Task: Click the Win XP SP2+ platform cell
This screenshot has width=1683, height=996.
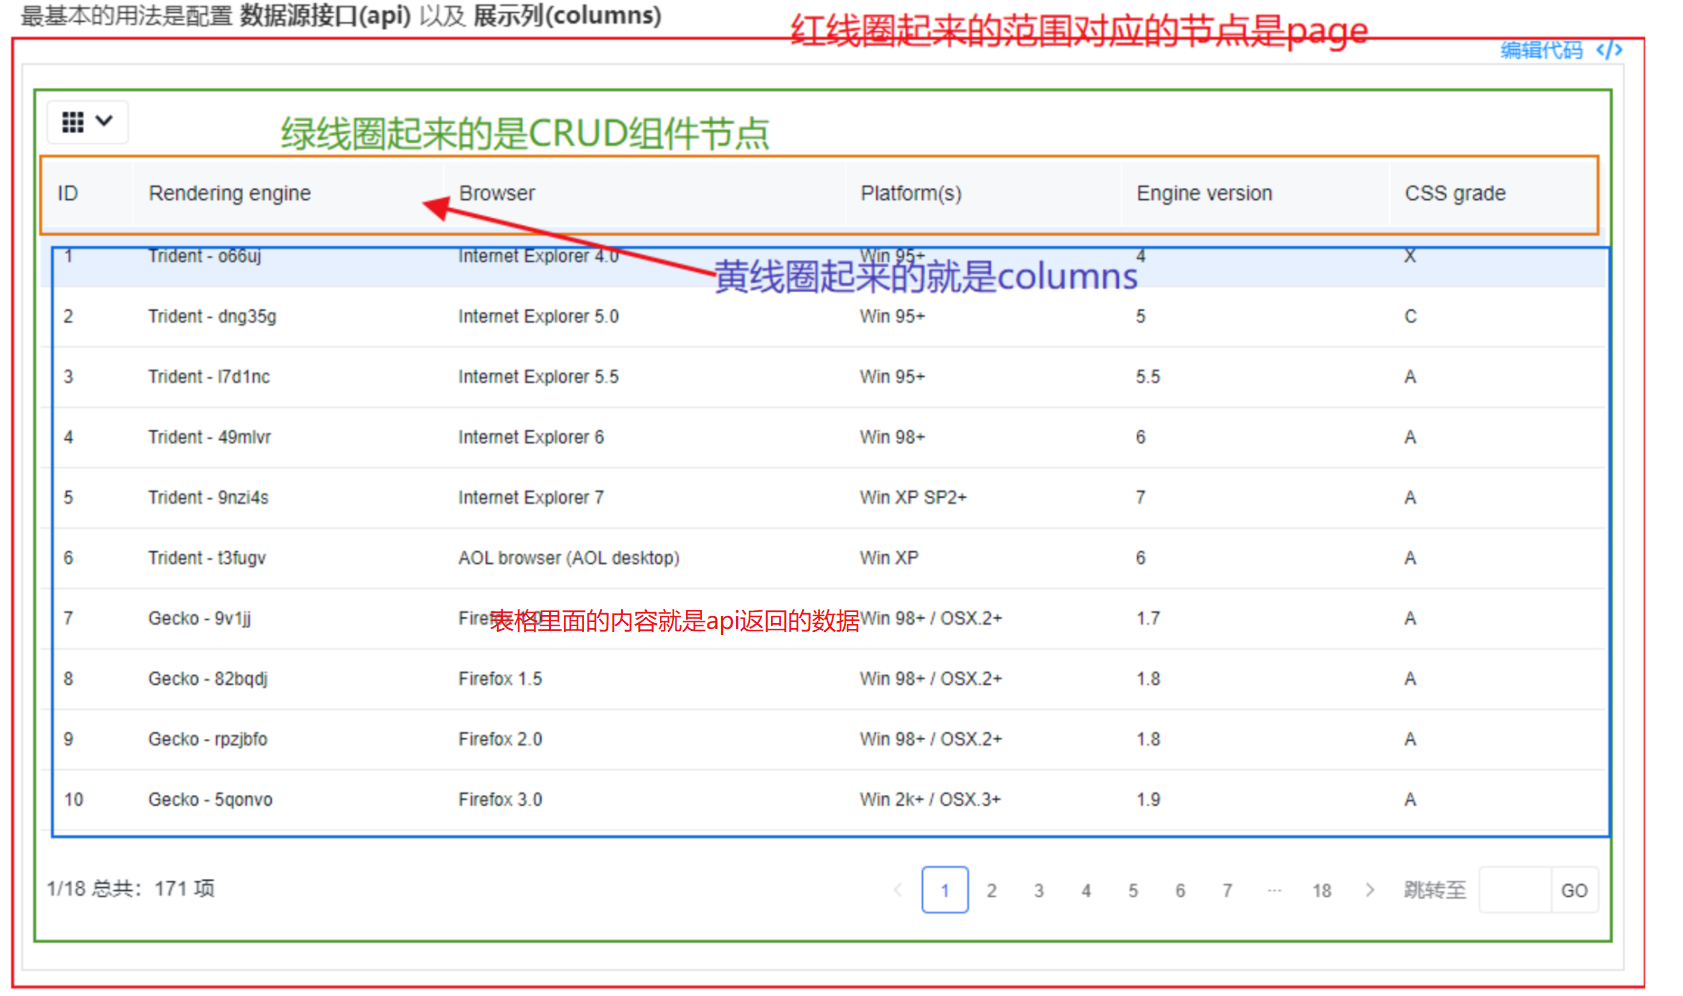Action: (x=913, y=497)
